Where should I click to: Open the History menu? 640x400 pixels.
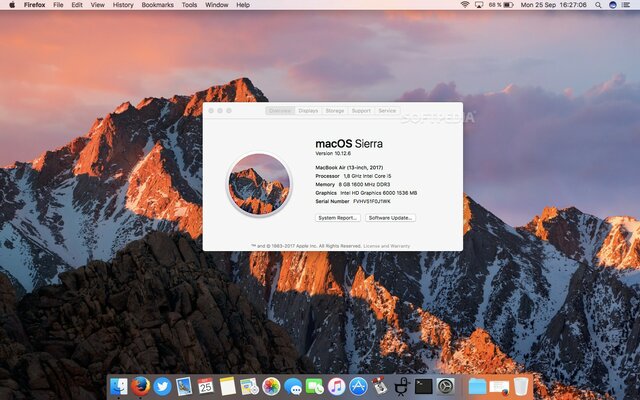(x=123, y=5)
